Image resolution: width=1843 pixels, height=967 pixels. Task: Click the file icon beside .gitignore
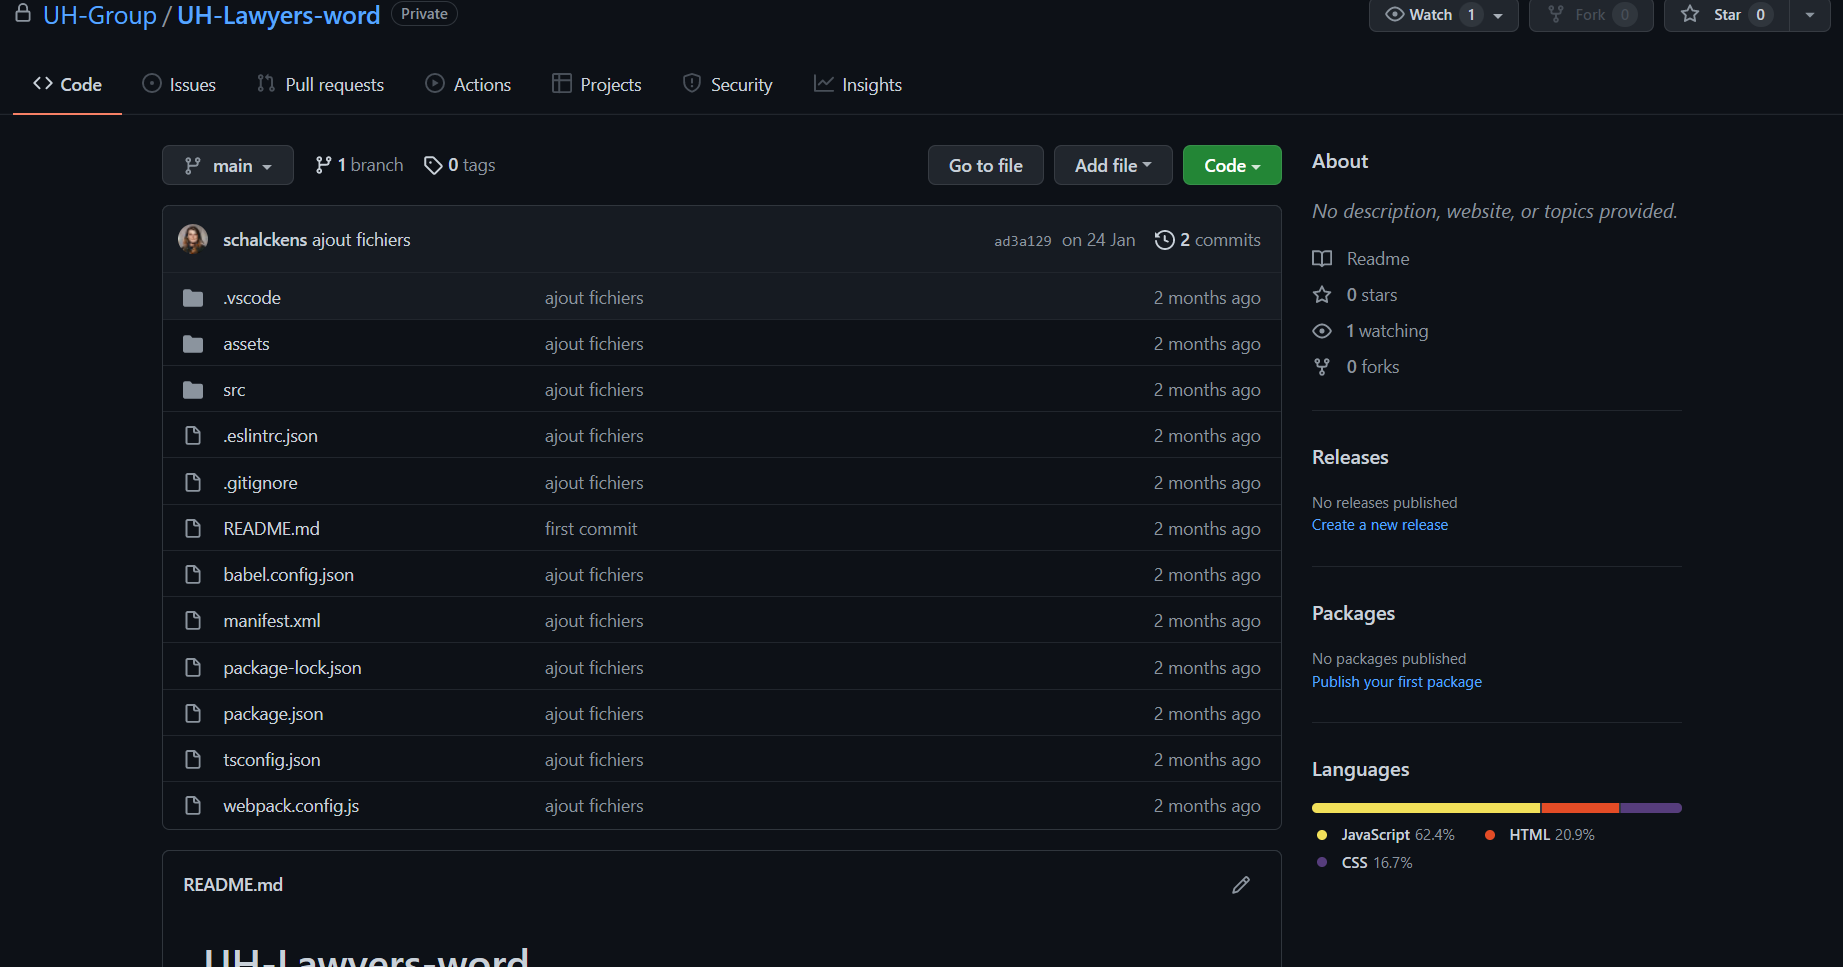coord(193,483)
